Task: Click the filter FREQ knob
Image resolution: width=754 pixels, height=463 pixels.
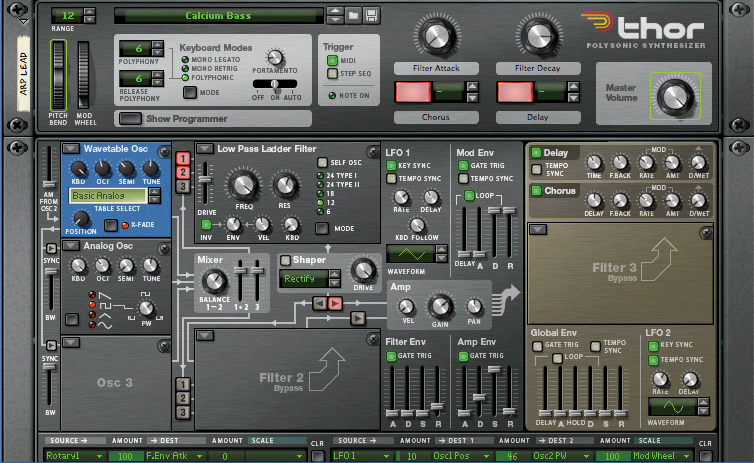Action: pos(243,185)
